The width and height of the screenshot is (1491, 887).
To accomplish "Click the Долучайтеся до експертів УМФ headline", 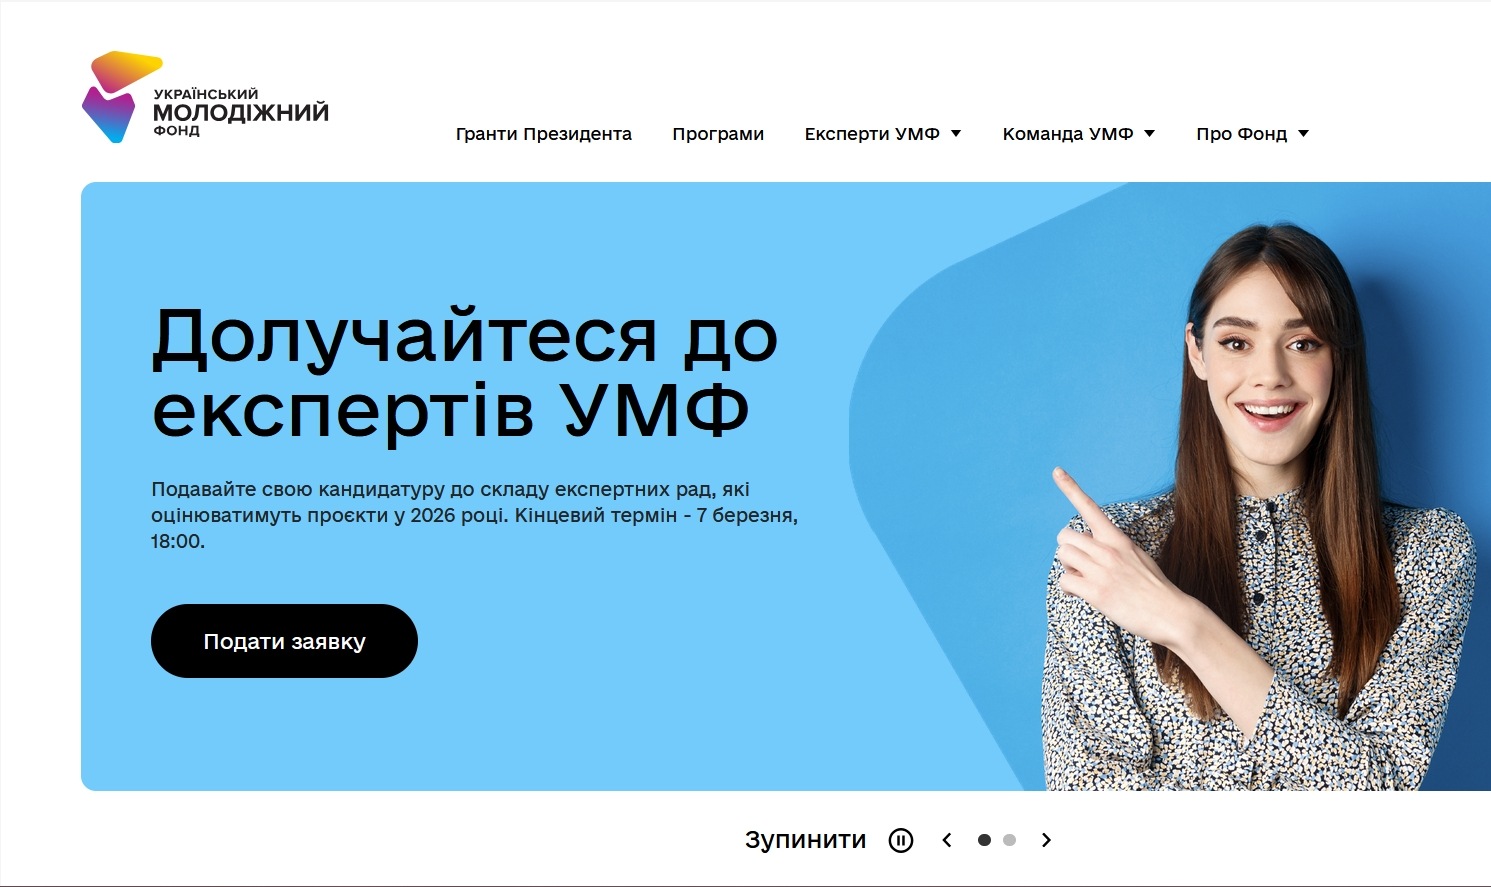I will [x=465, y=372].
